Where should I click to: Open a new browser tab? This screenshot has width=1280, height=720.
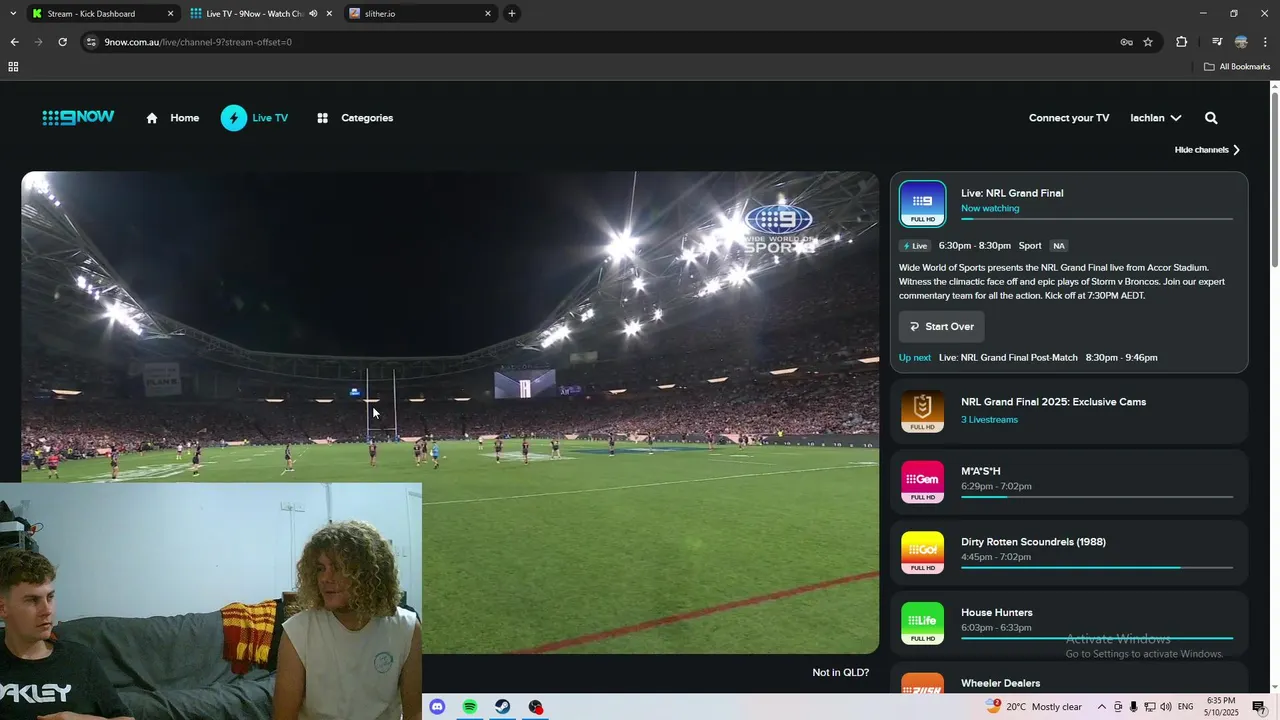coord(512,14)
